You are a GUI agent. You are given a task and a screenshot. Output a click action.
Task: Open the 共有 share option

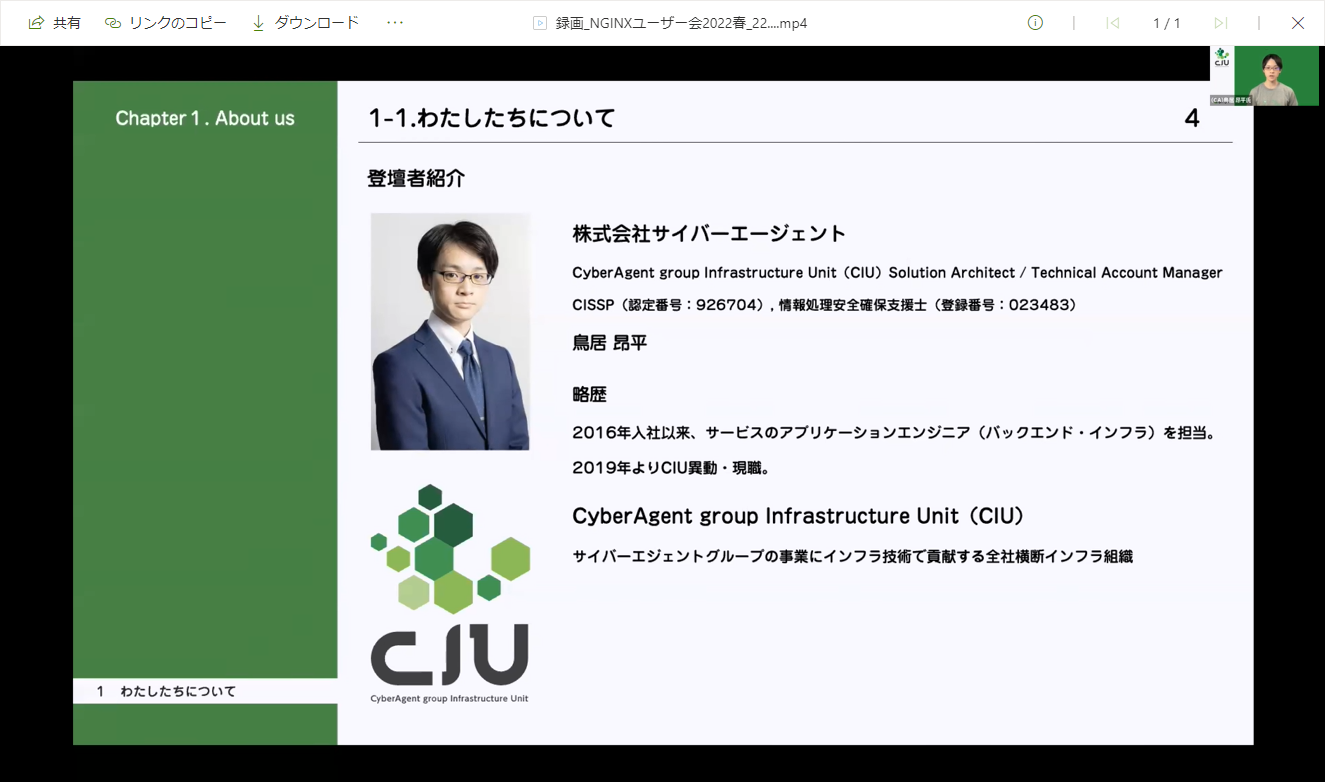(54, 23)
